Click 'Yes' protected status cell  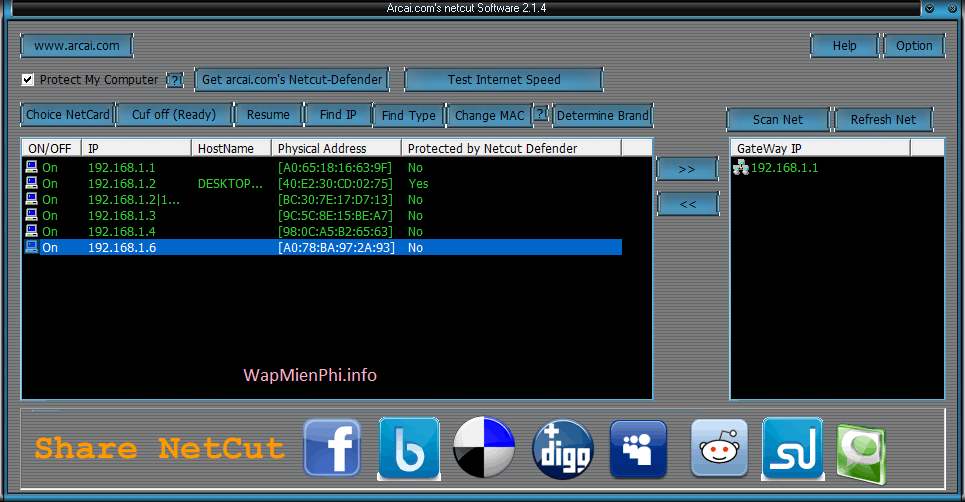pyautogui.click(x=418, y=183)
